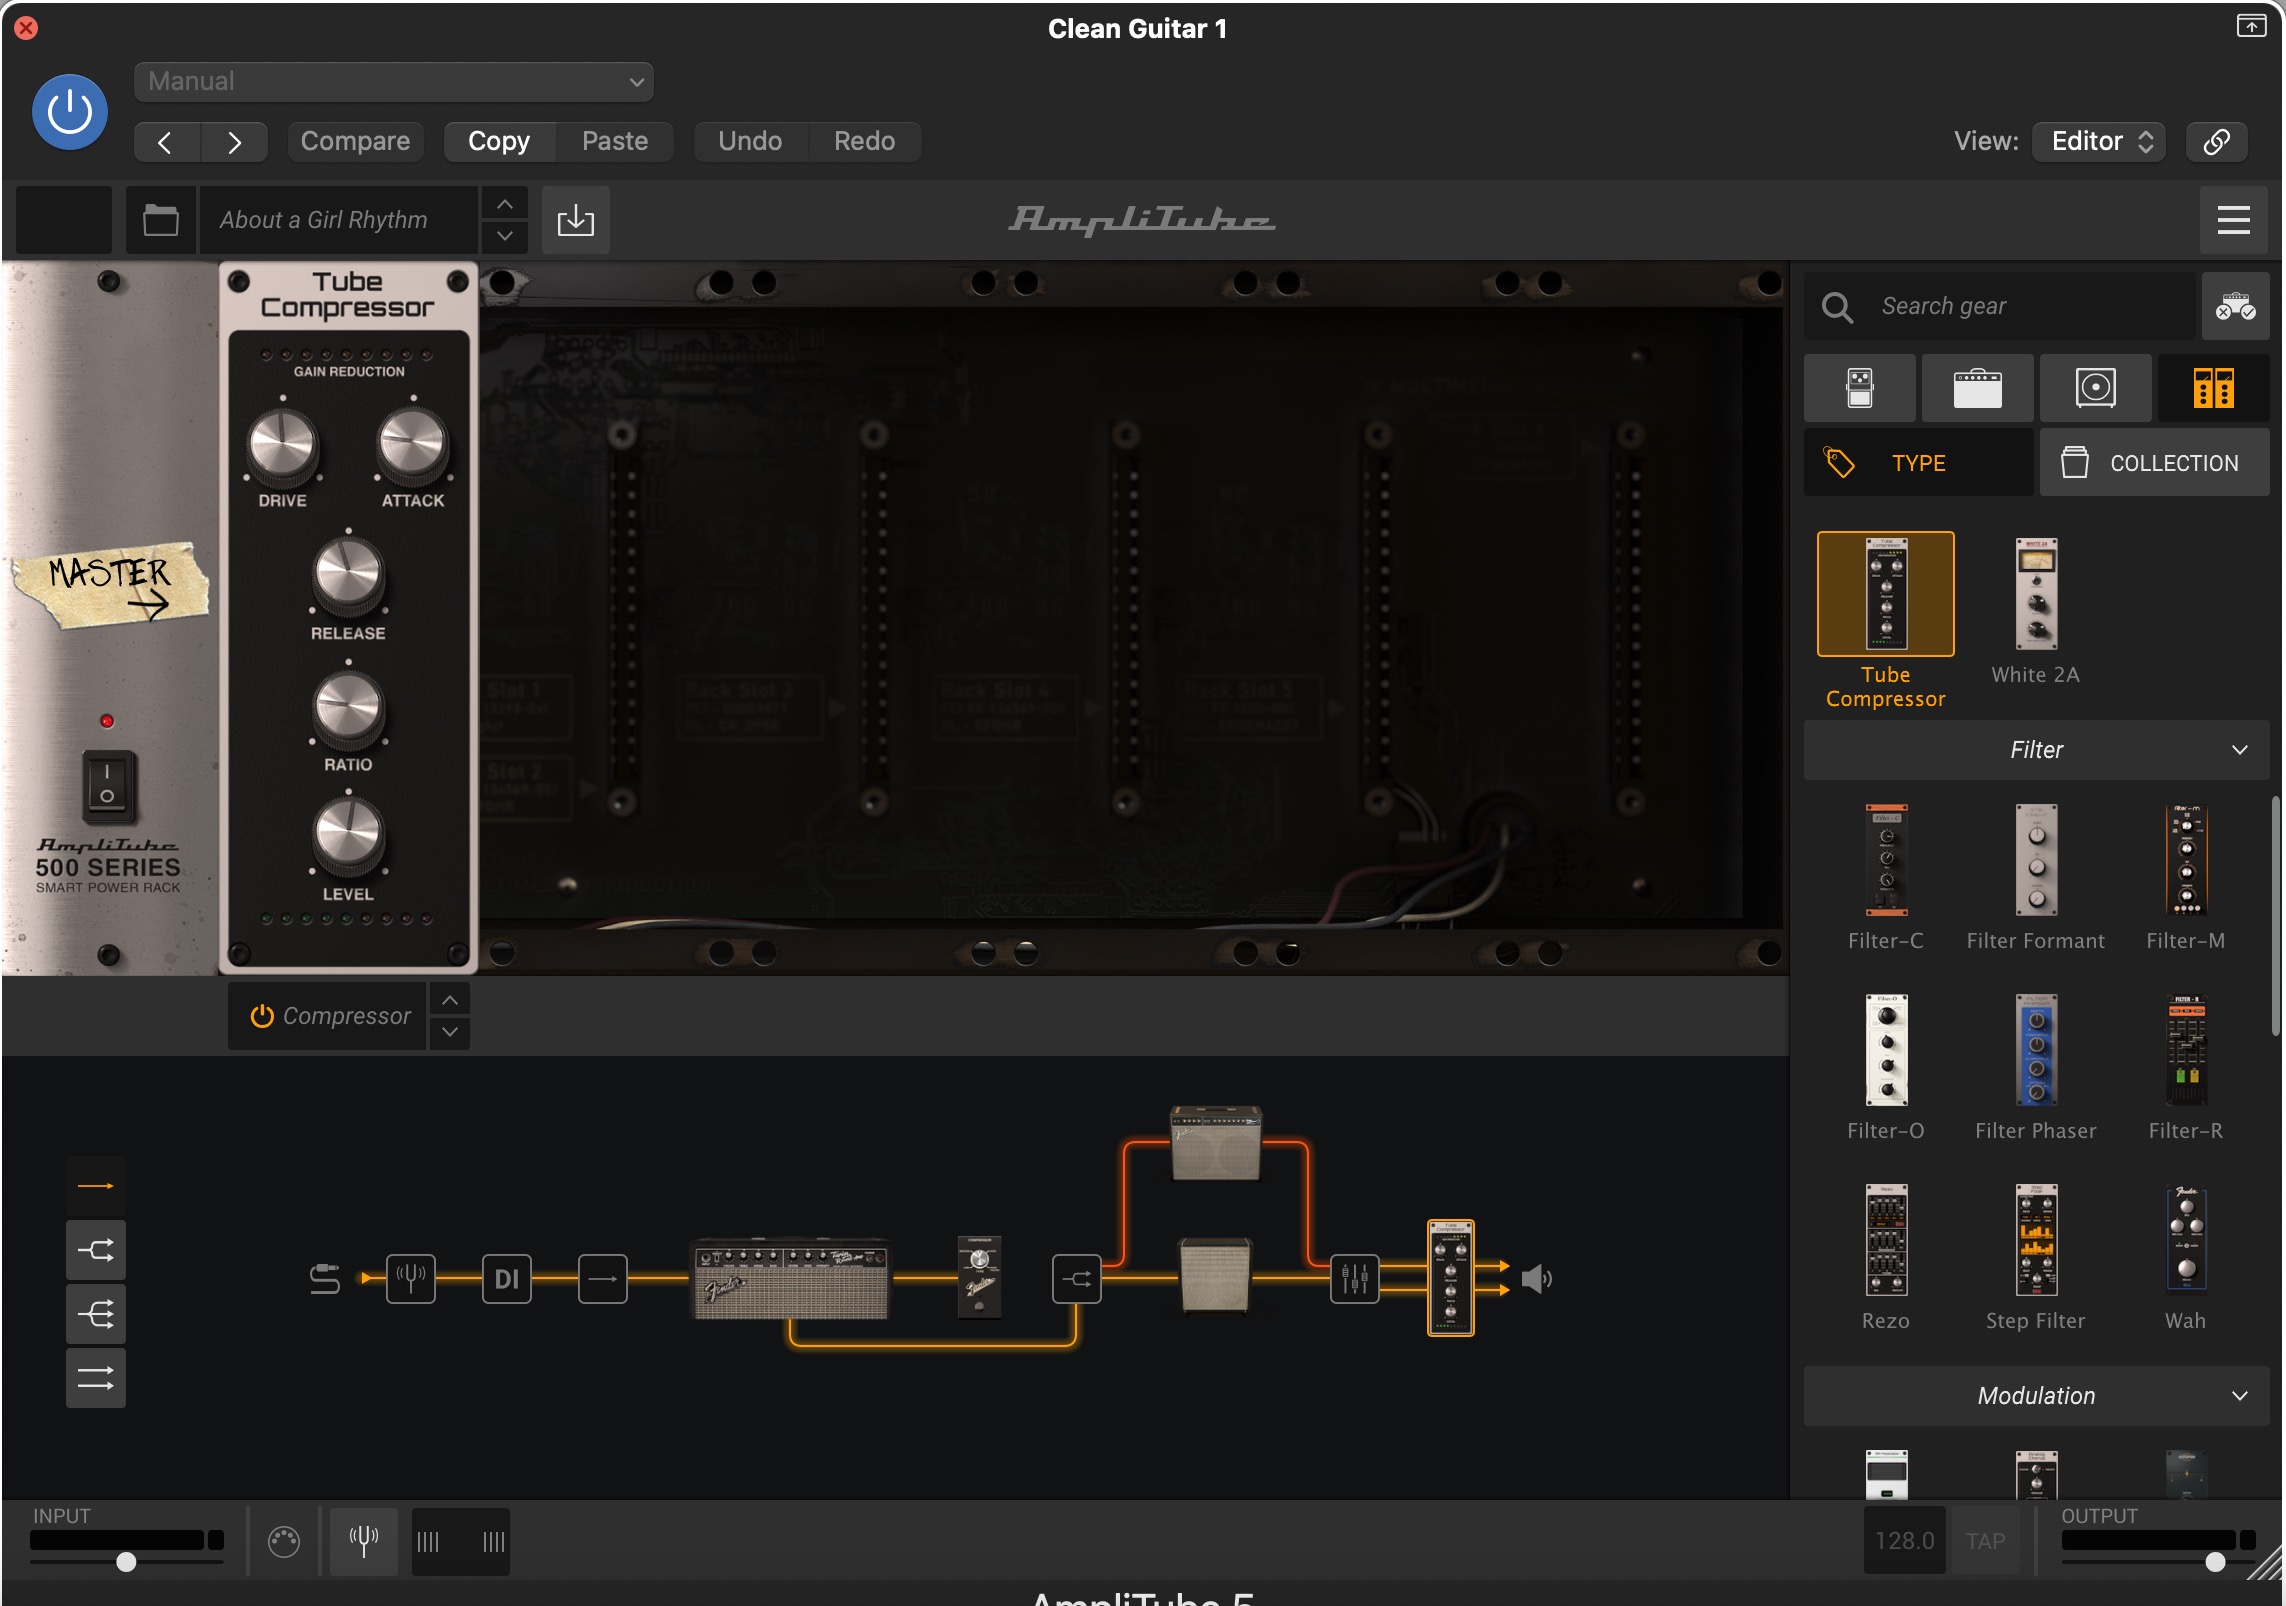
Task: Adjust the INPUT level slider
Action: (x=126, y=1562)
